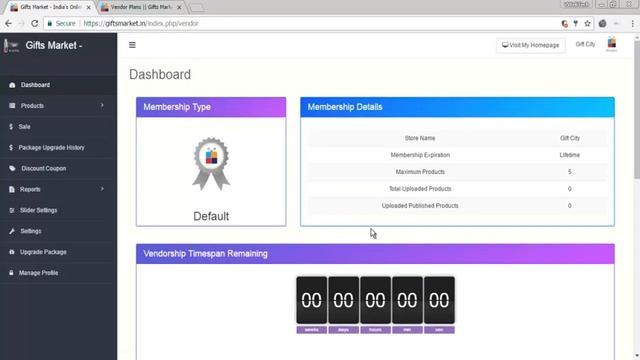Switch to the Vendor Plans browser tab
This screenshot has width=640, height=360.
coord(141,7)
